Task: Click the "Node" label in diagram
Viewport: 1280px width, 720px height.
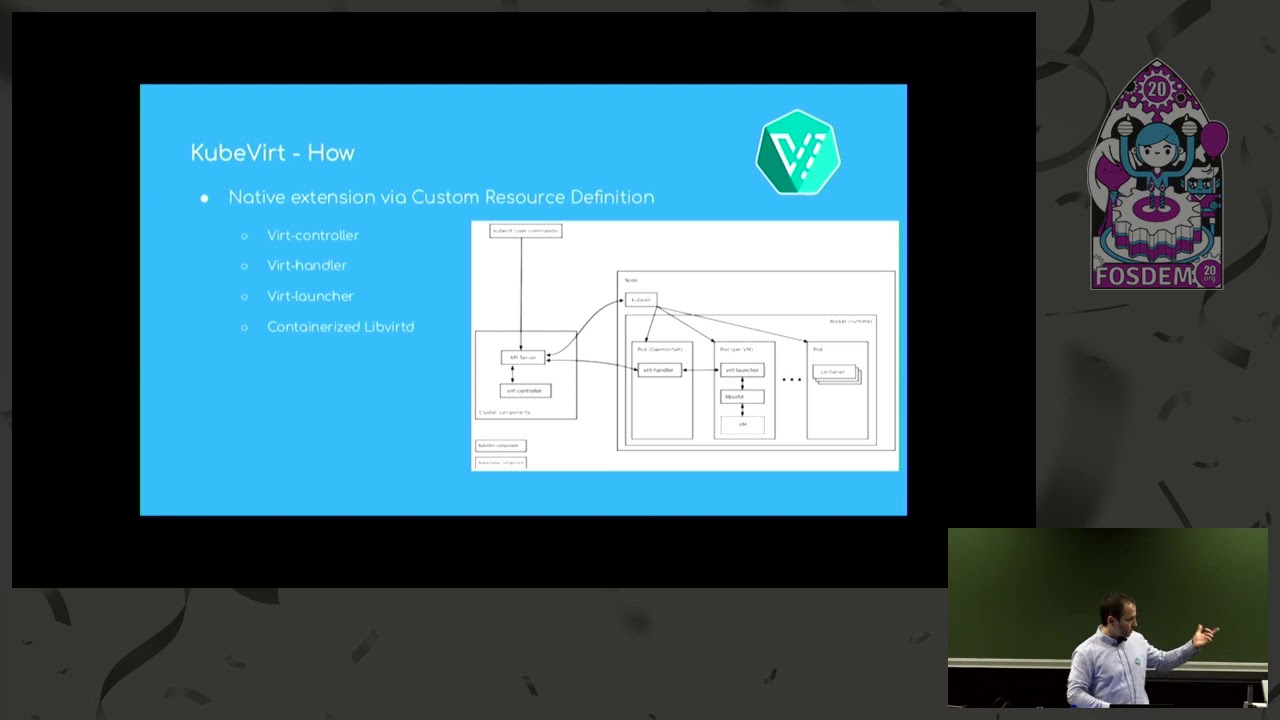Action: [631, 280]
